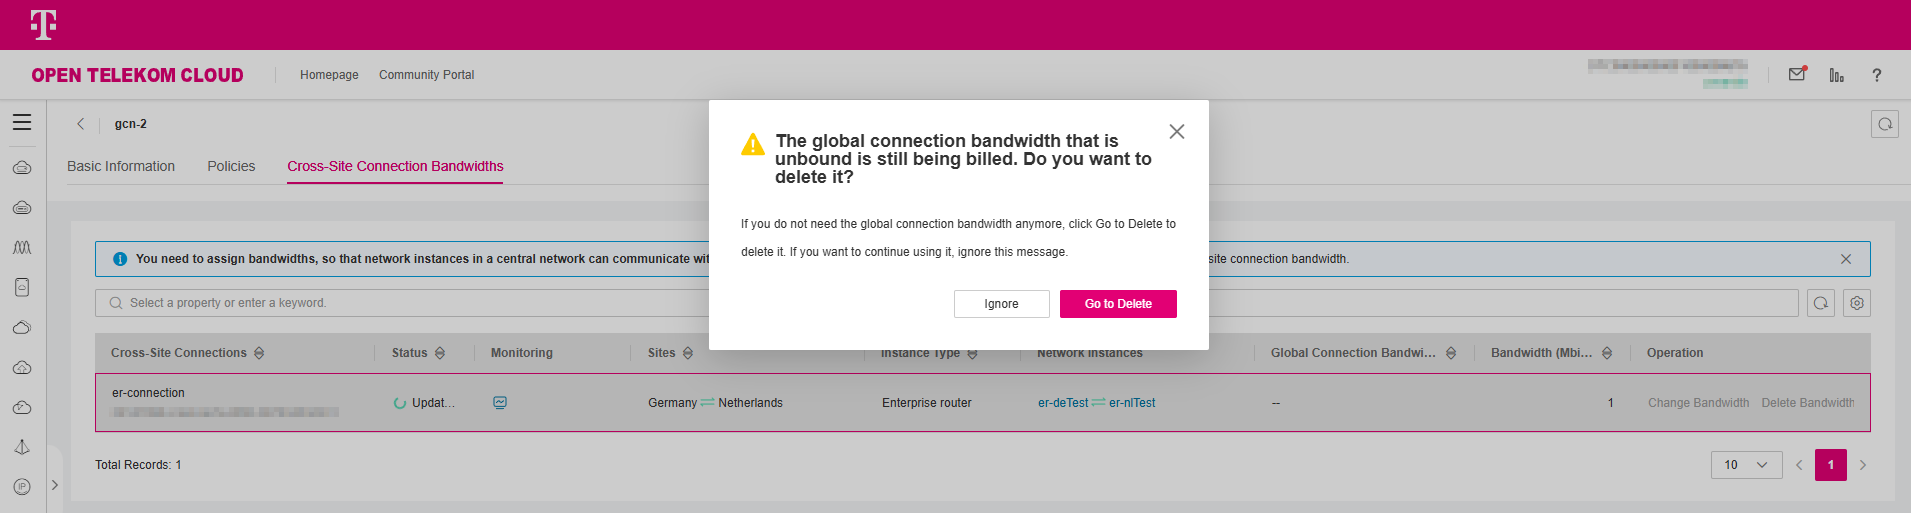Click Ignore in the dialog
Screen dimensions: 1911x513
[x=1001, y=304]
